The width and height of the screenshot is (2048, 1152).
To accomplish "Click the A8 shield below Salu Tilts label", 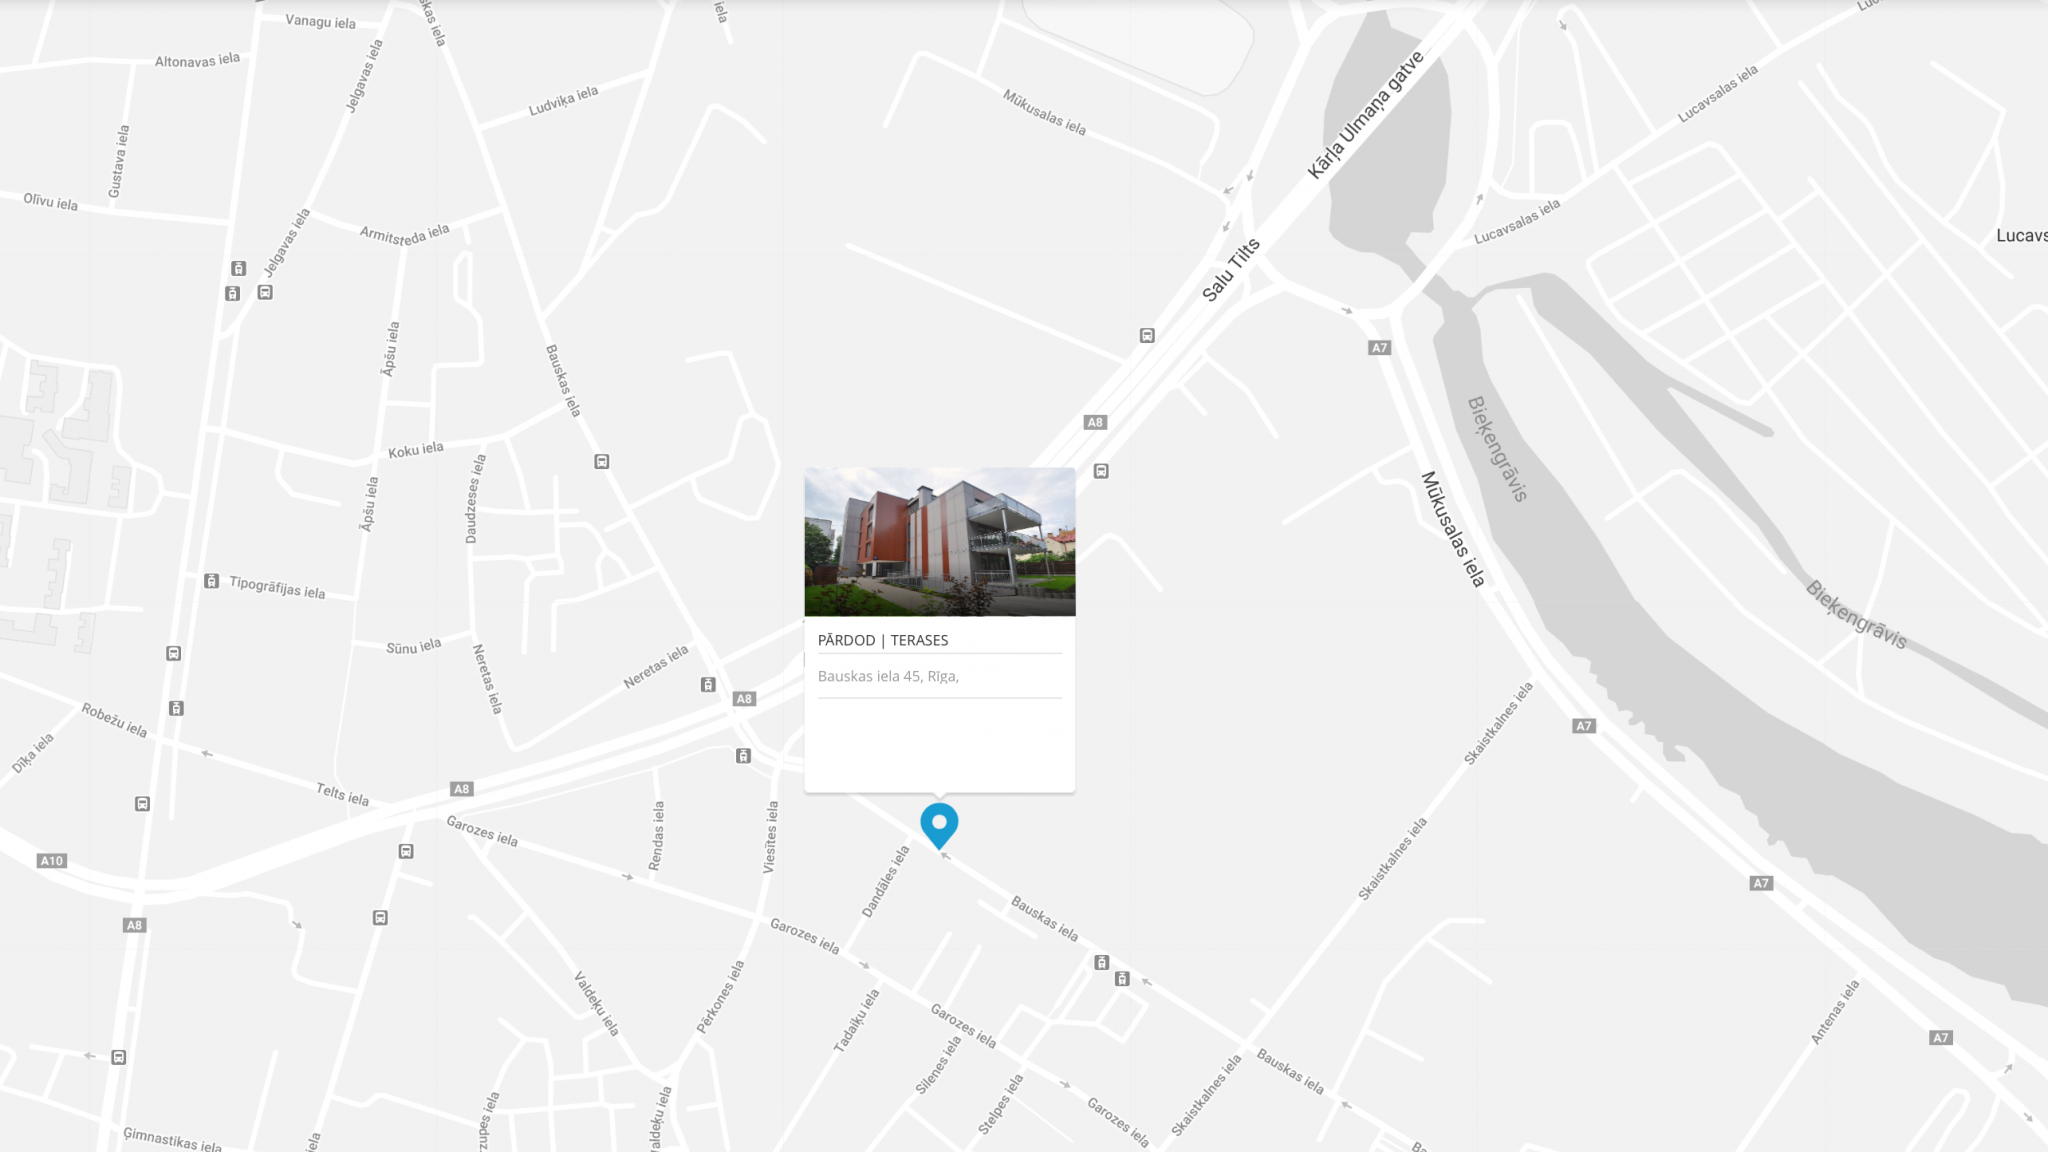I will [1095, 422].
